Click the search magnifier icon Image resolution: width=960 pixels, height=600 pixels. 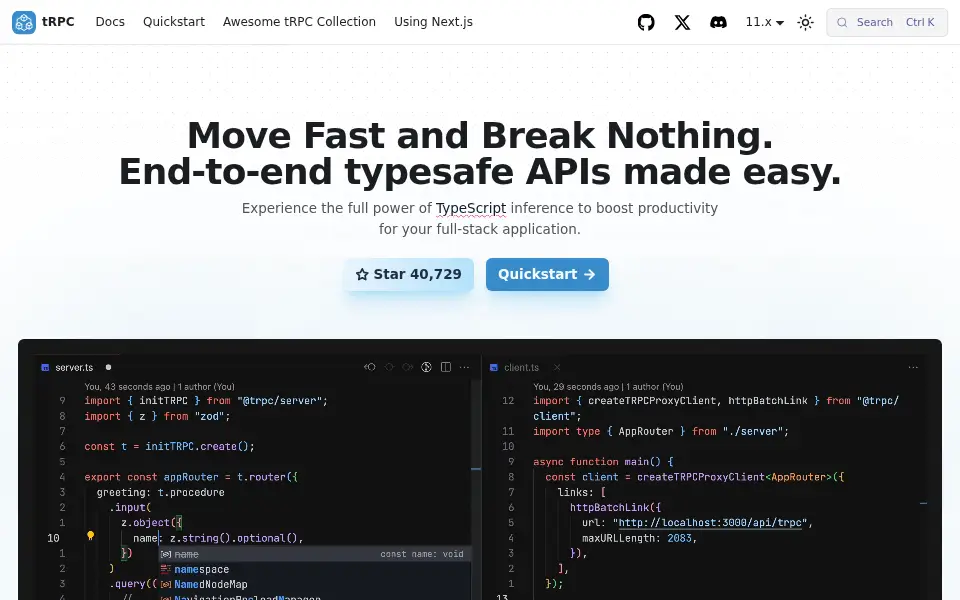click(x=842, y=23)
